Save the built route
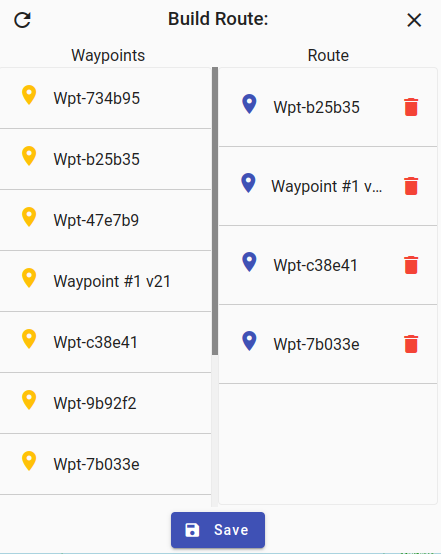This screenshot has height=554, width=441. pyautogui.click(x=218, y=530)
